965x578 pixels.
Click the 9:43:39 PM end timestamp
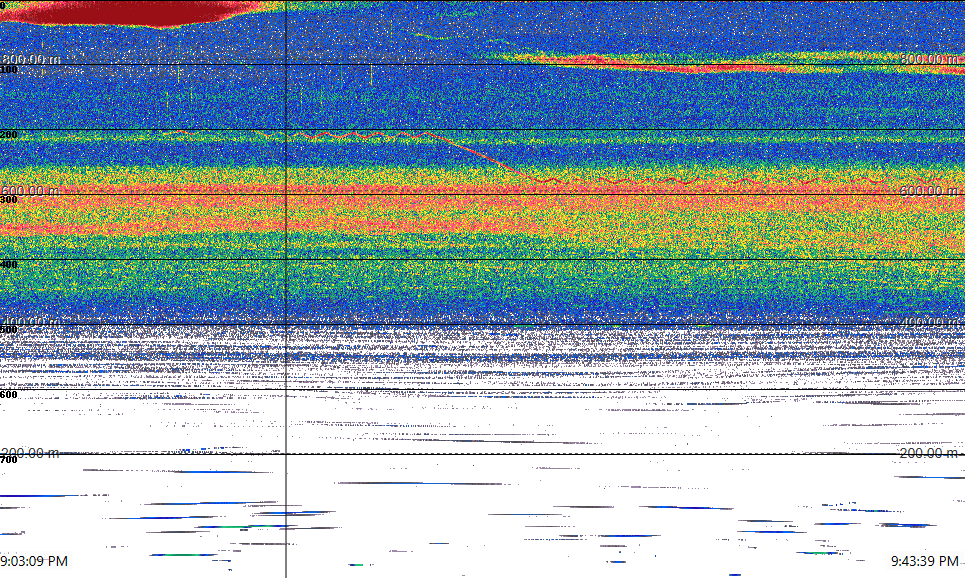pos(925,561)
